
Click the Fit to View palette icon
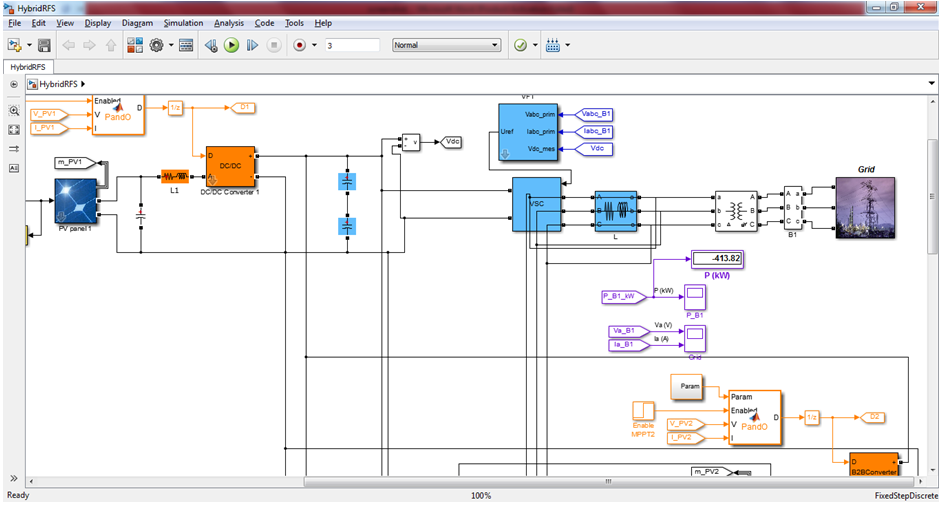[x=14, y=130]
